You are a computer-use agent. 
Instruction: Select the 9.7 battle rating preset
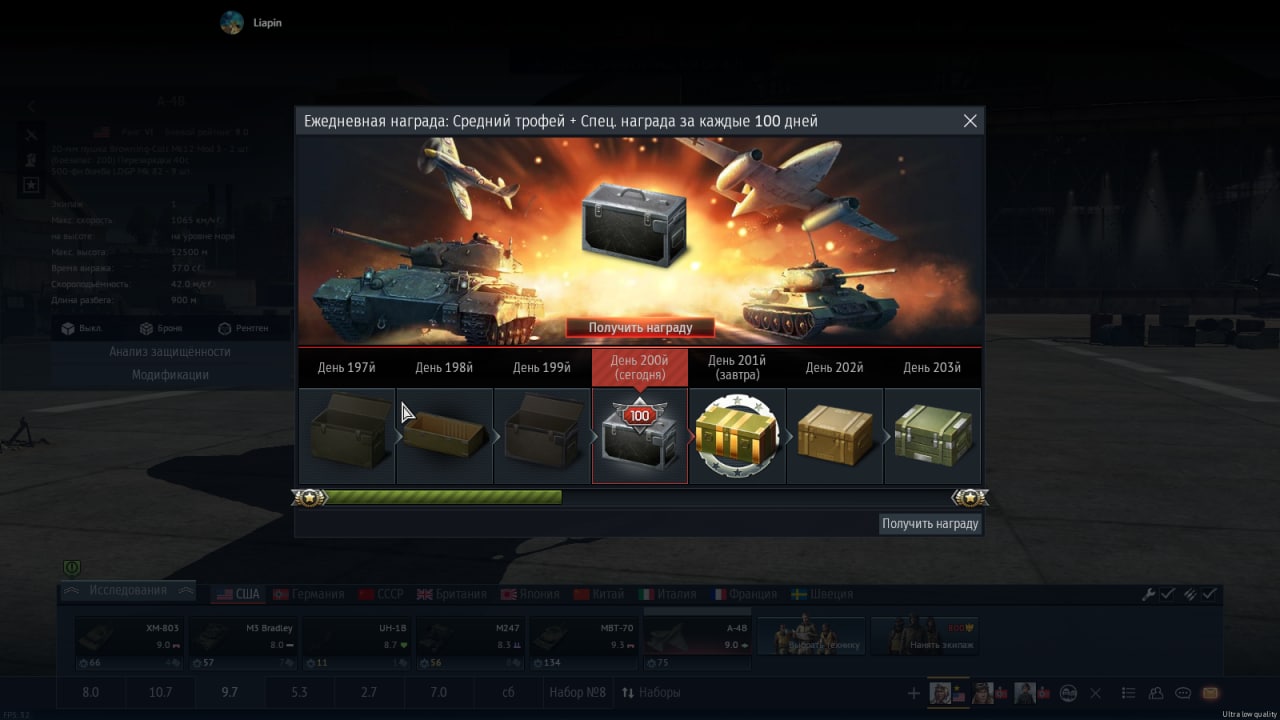coord(229,692)
